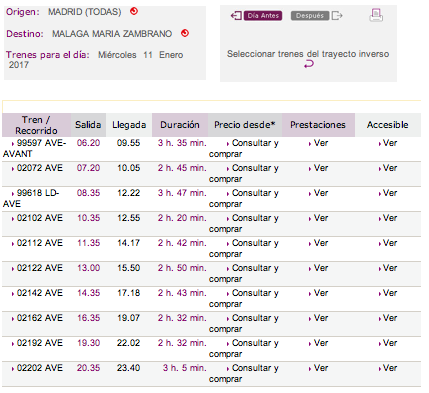This screenshot has height=393, width=429.
Task: Go to Después day
Action: click(x=310, y=16)
